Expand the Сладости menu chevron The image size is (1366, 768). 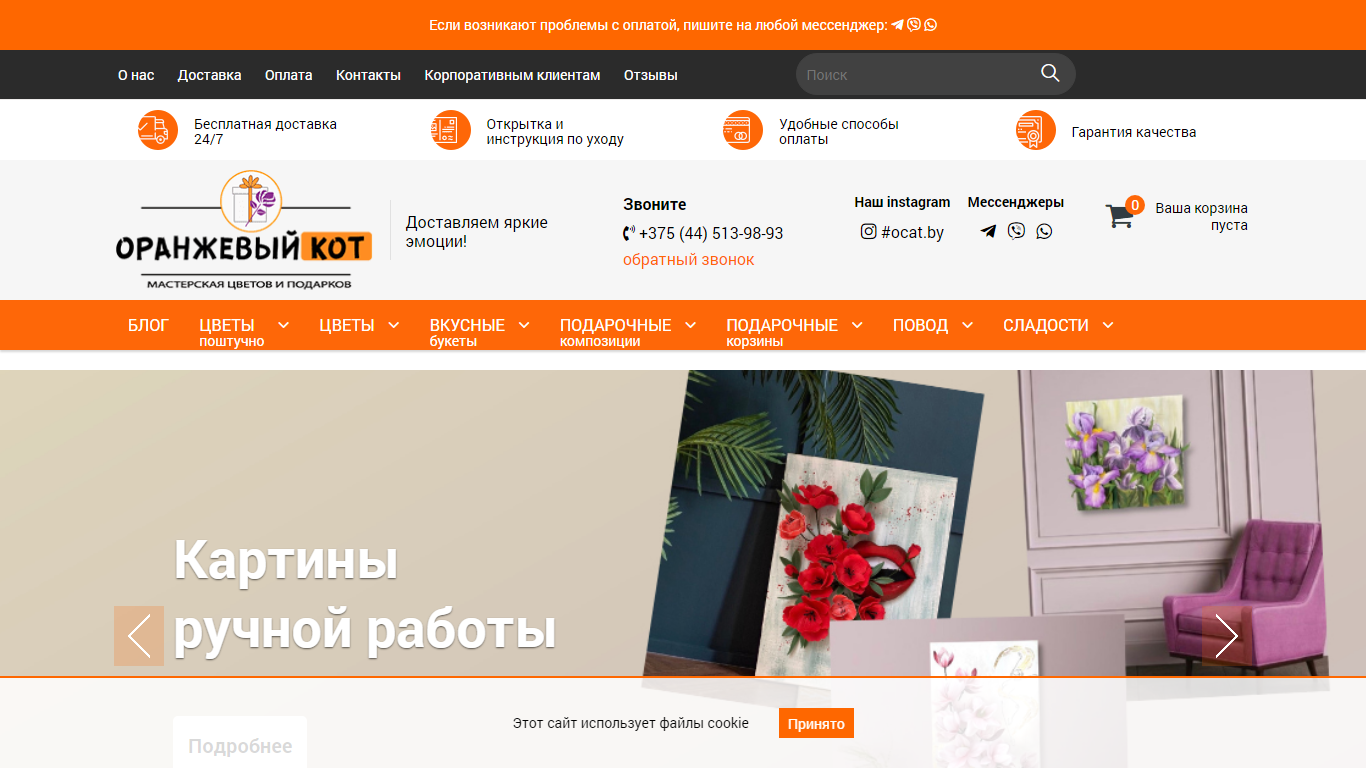[x=1108, y=325]
